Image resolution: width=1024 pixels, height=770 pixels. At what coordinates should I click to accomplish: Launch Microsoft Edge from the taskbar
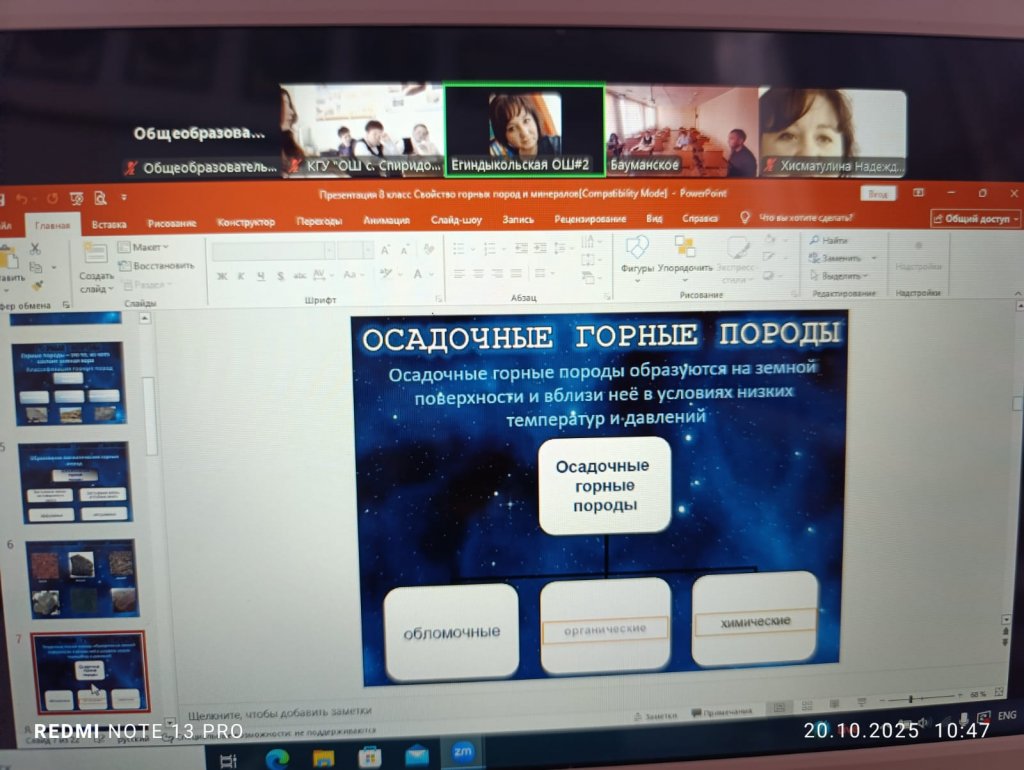pos(278,757)
